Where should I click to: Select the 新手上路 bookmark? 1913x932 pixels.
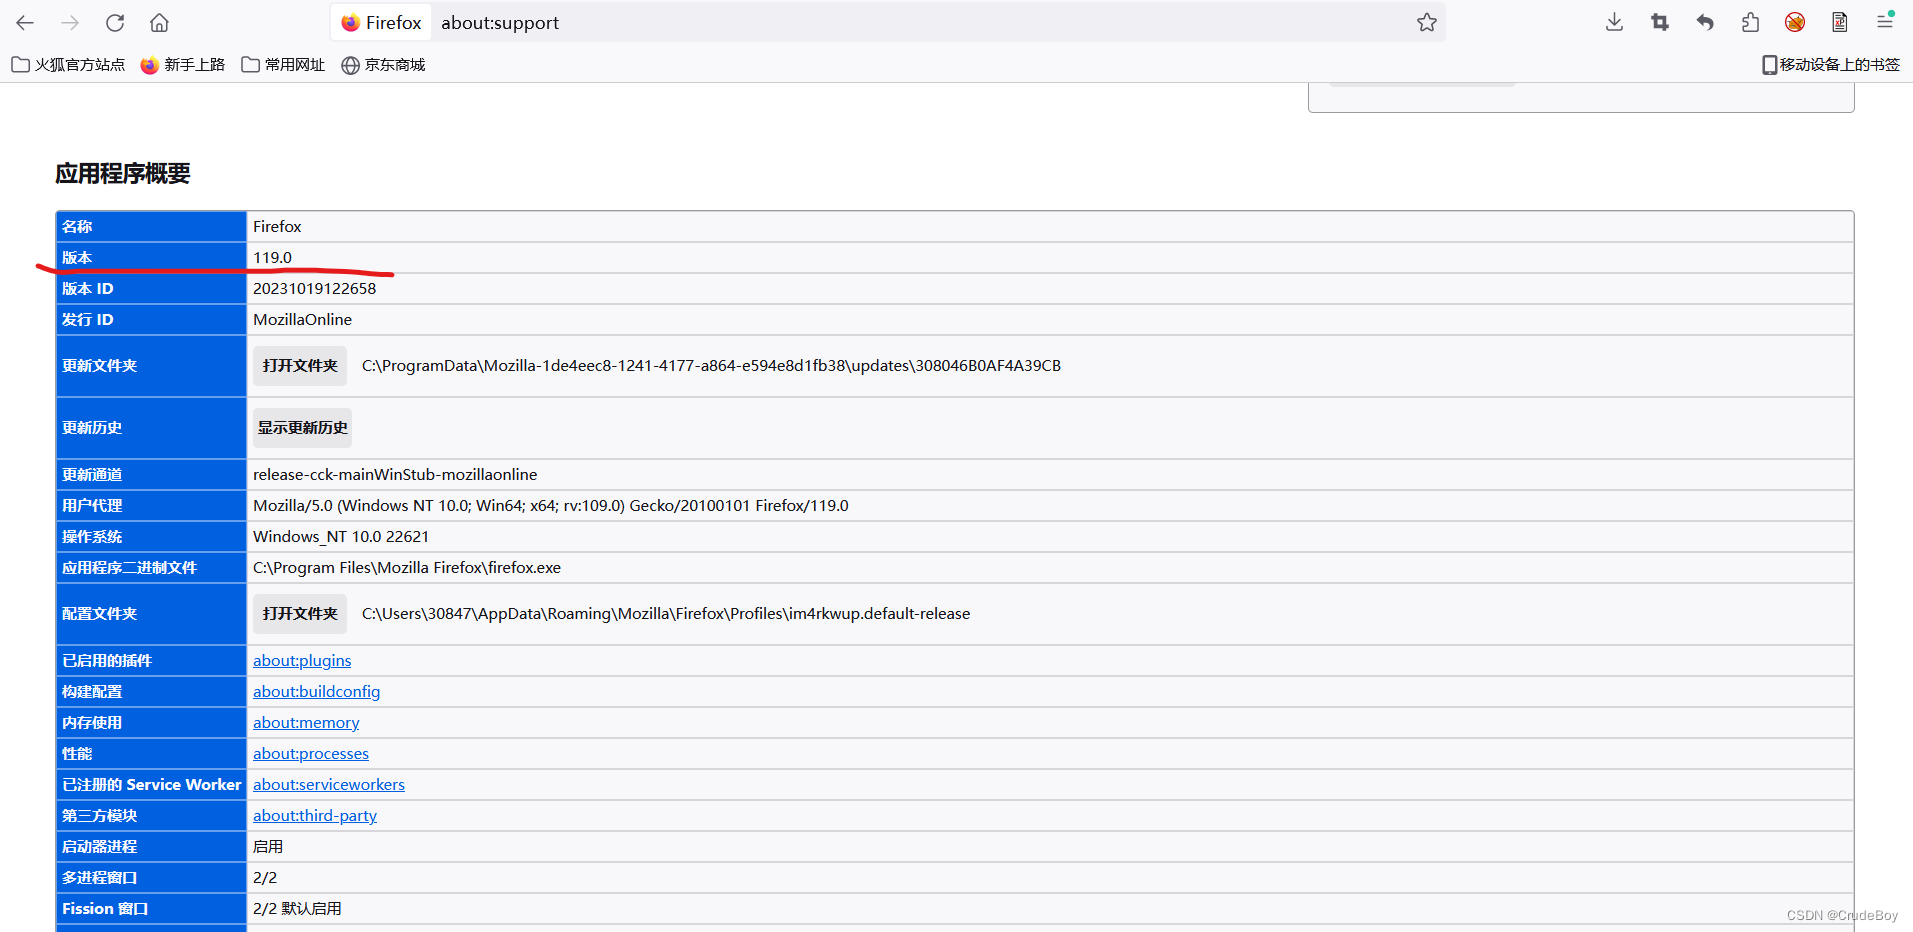[182, 64]
